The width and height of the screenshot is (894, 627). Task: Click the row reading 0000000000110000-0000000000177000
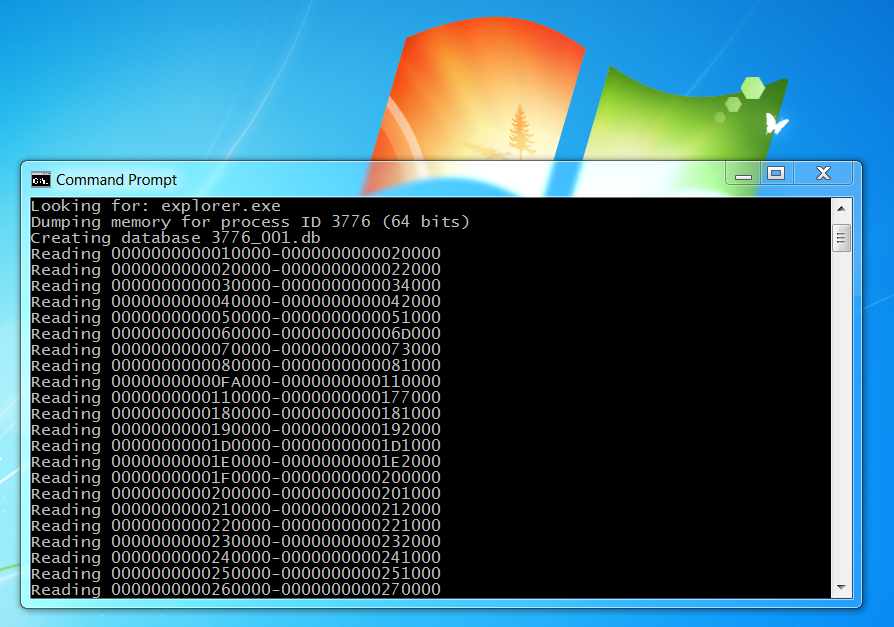pos(235,397)
